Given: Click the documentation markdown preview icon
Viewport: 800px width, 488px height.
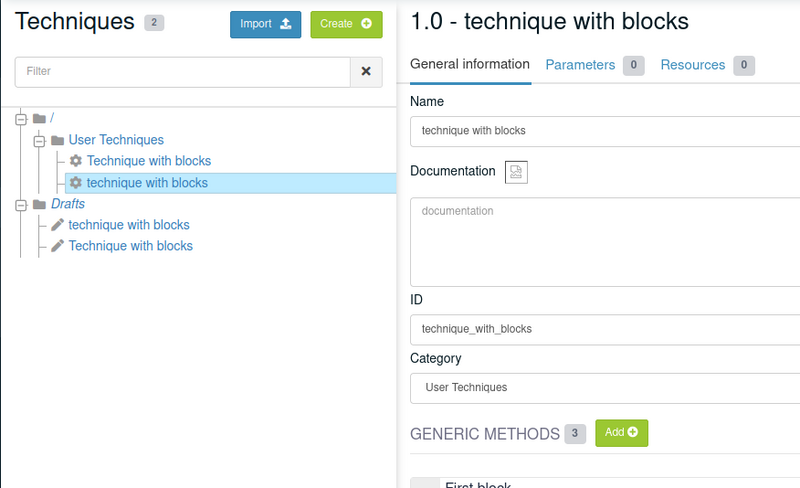Looking at the screenshot, I should point(516,172).
